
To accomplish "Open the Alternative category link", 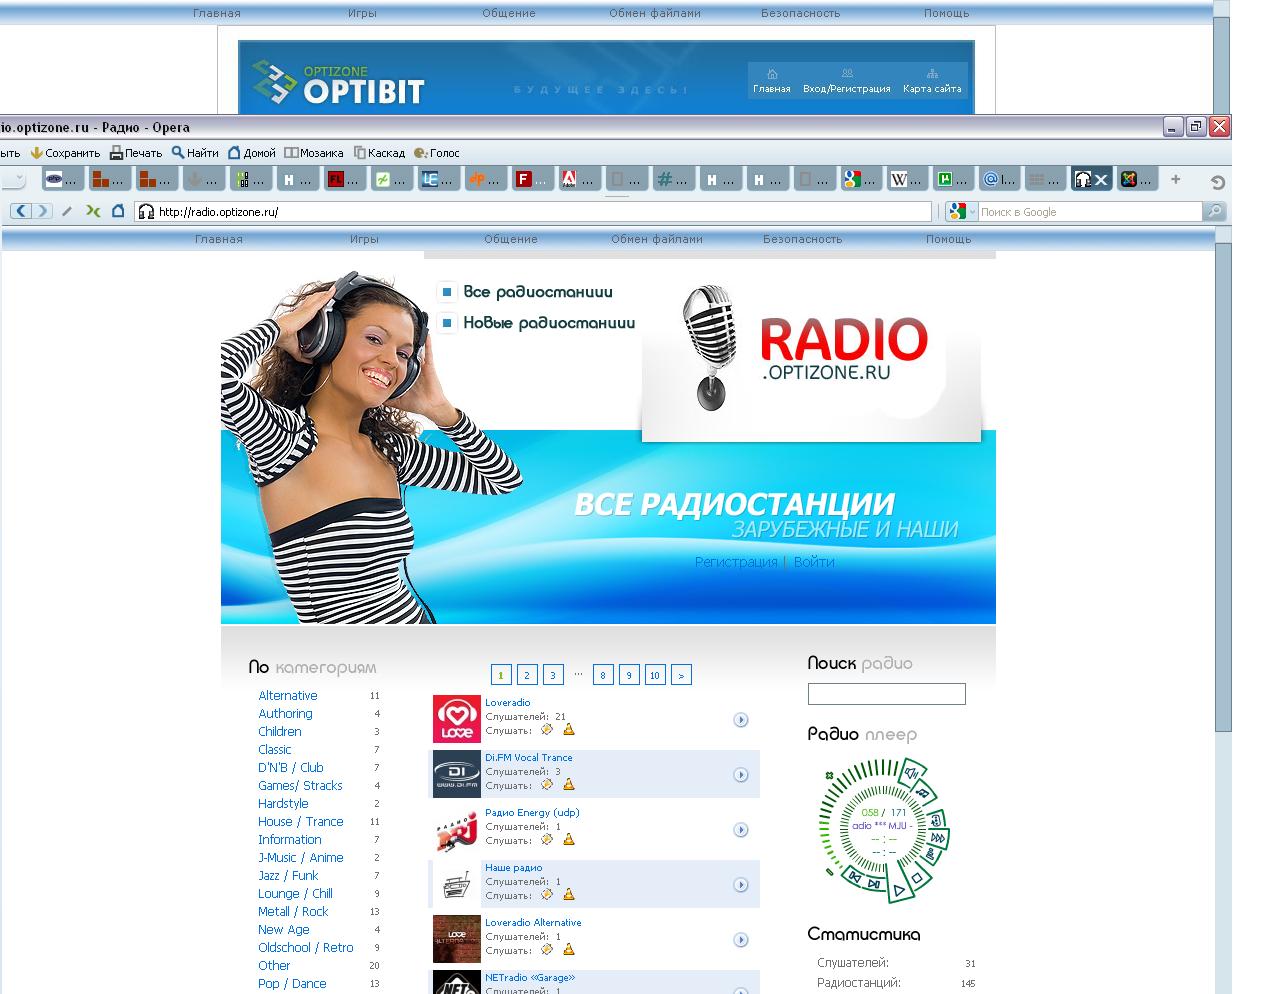I will tap(288, 696).
